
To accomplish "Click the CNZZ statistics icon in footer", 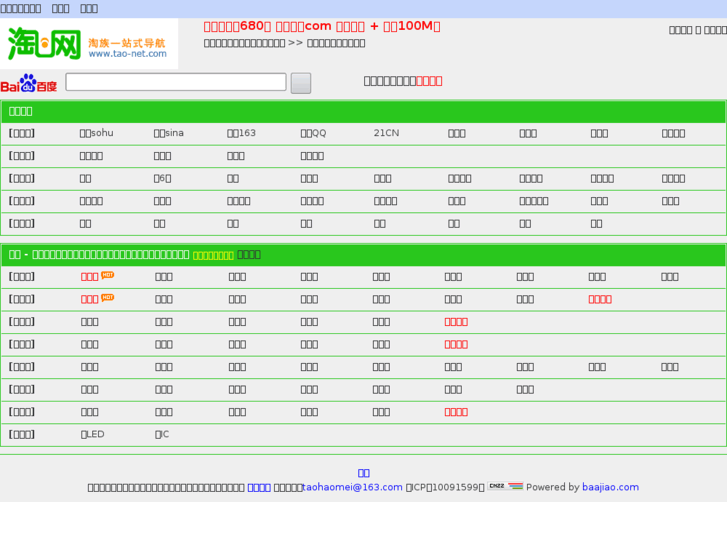I will 496,487.
